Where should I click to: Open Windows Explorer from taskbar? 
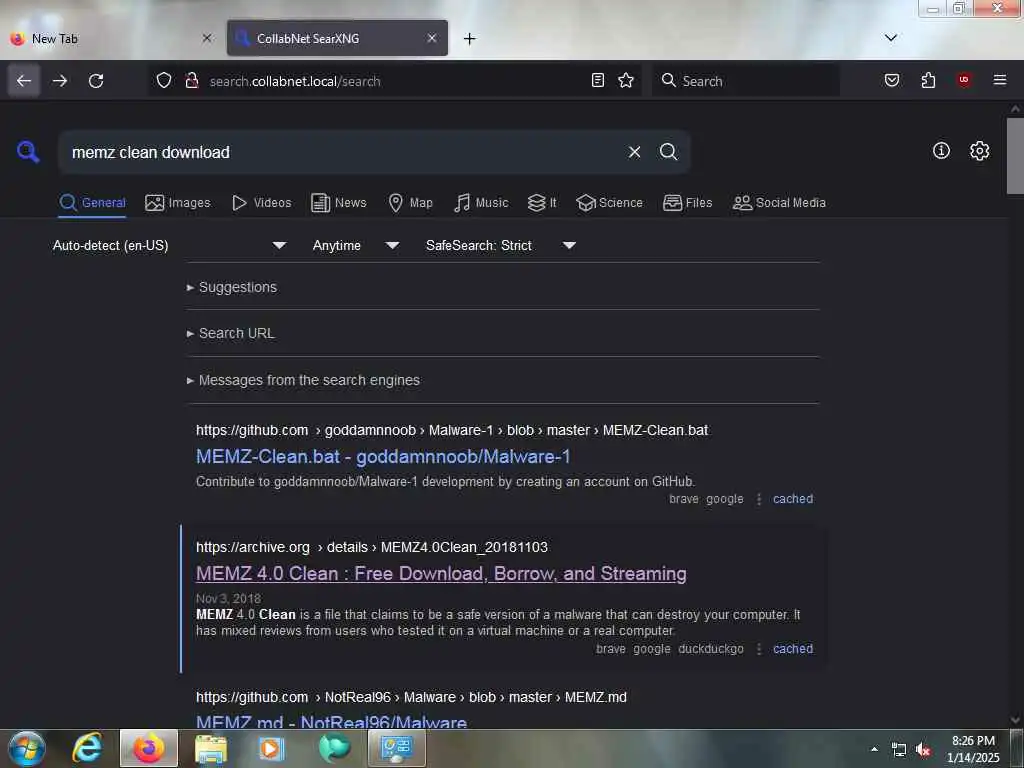click(210, 748)
